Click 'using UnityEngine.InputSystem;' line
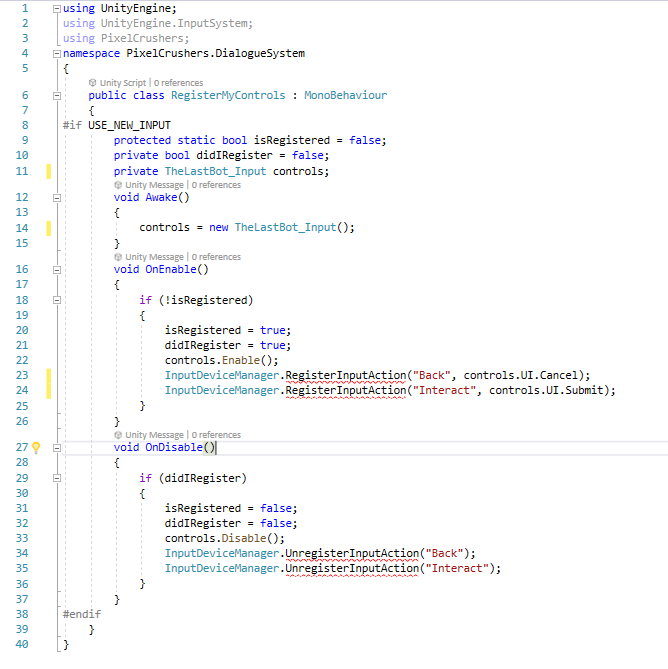 158,23
